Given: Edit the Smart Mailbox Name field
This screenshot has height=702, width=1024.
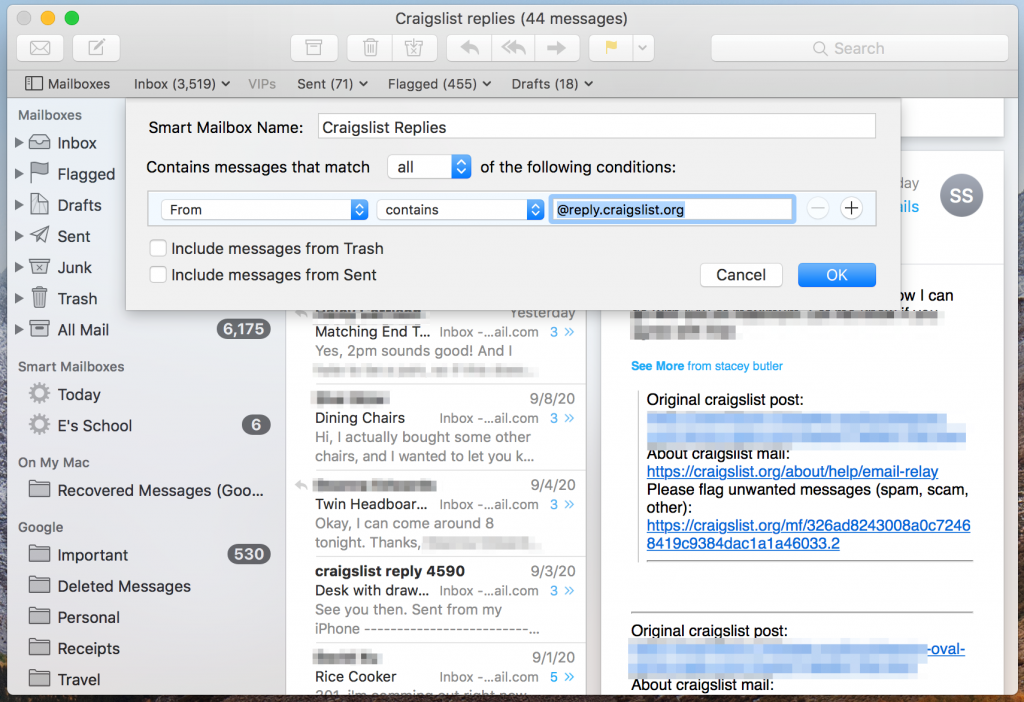Looking at the screenshot, I should [596, 127].
